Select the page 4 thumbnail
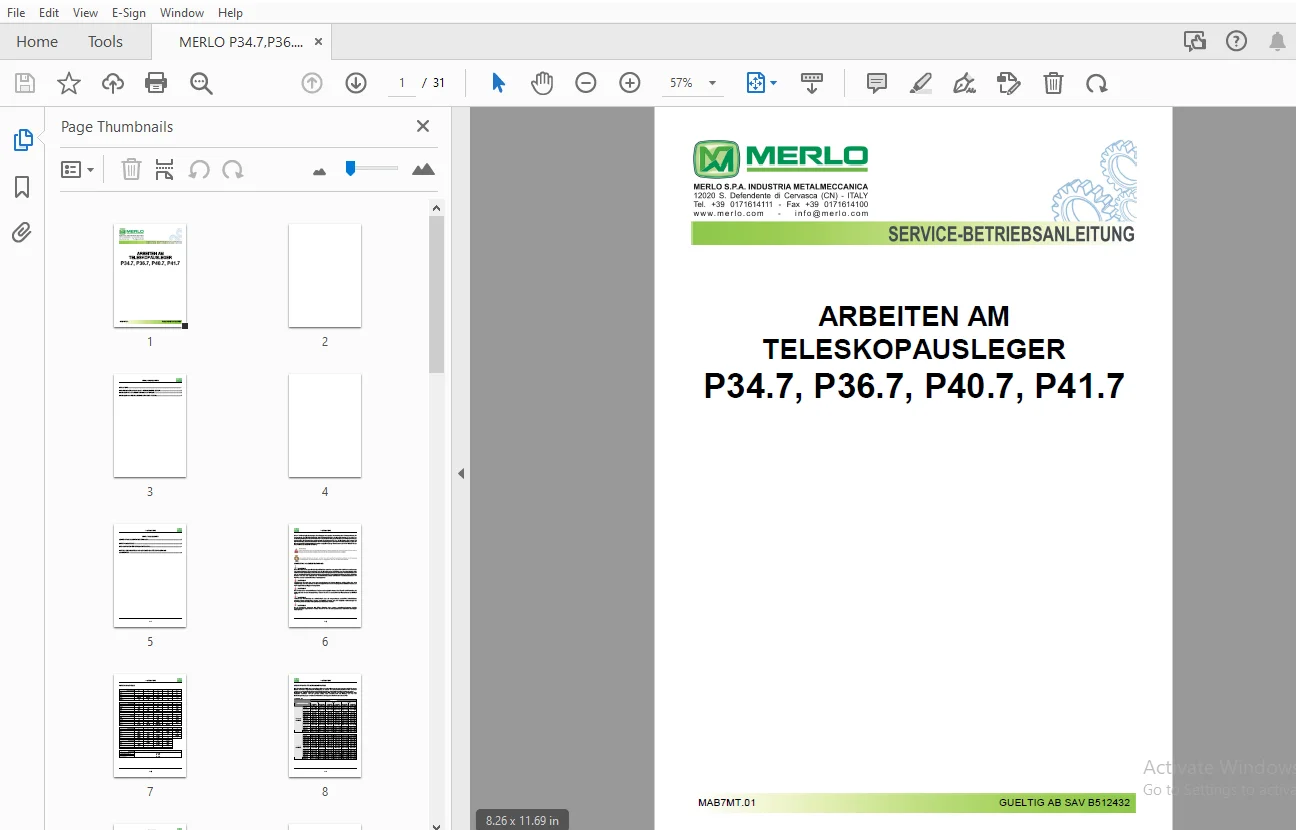1296x830 pixels. [325, 425]
